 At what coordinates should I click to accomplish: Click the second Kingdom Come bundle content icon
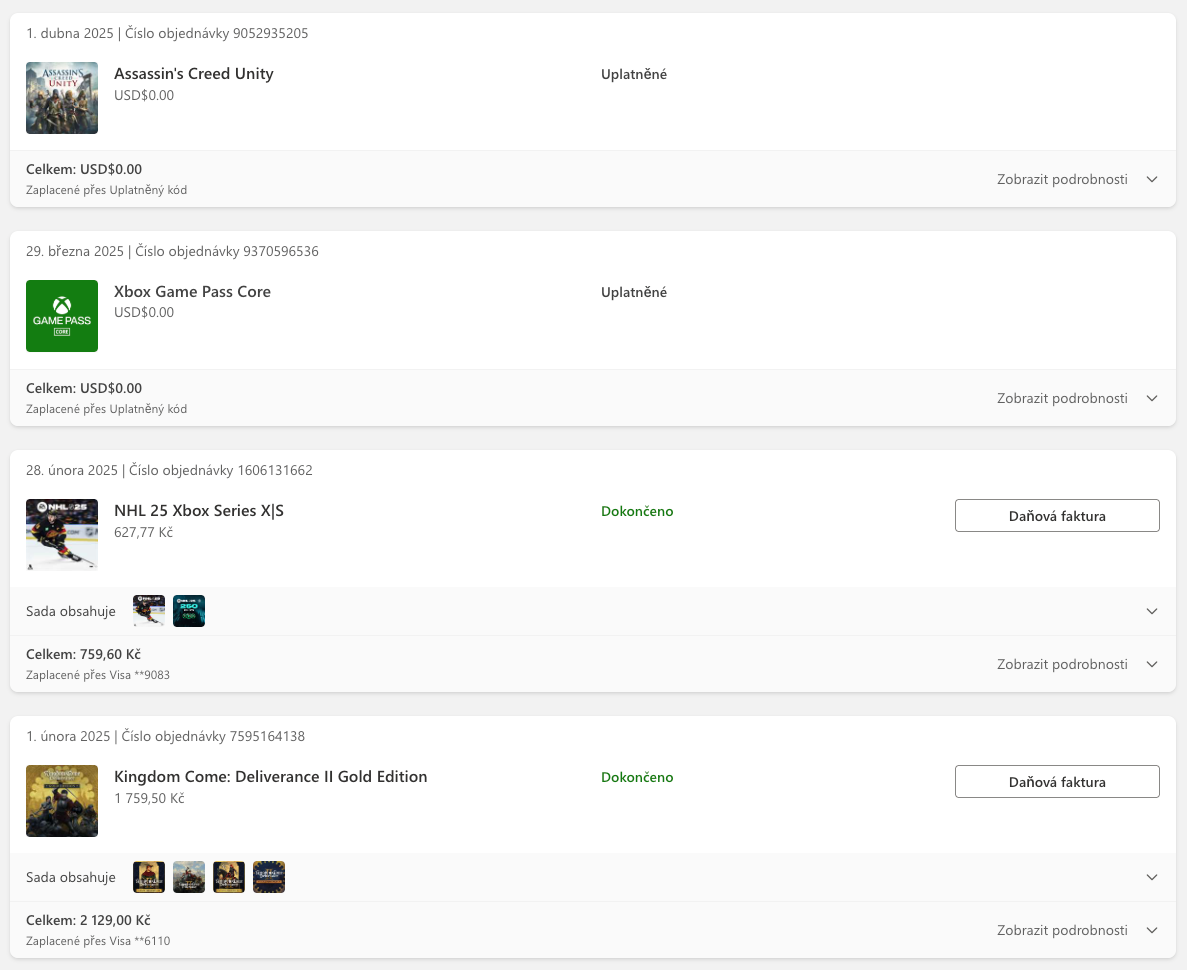coord(189,877)
